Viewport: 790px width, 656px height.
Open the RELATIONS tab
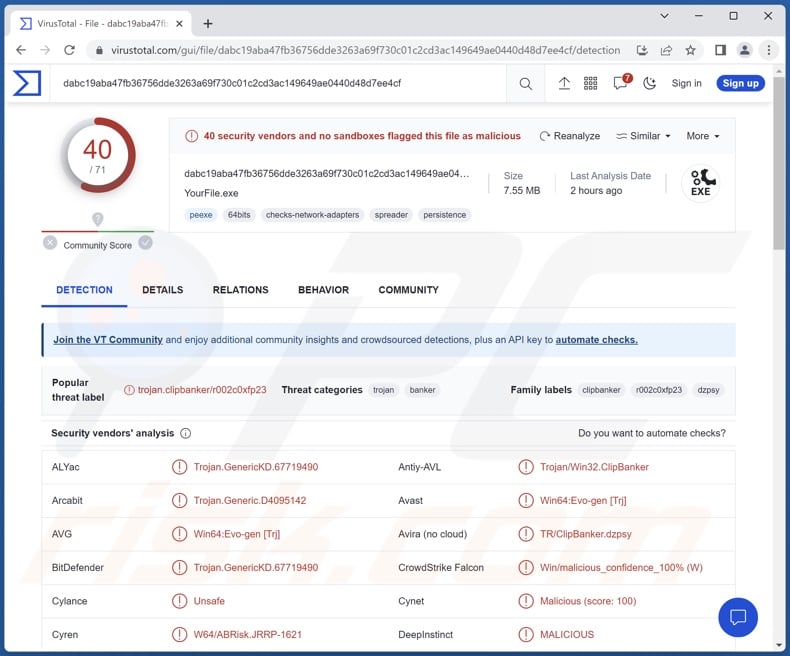pyautogui.click(x=240, y=290)
